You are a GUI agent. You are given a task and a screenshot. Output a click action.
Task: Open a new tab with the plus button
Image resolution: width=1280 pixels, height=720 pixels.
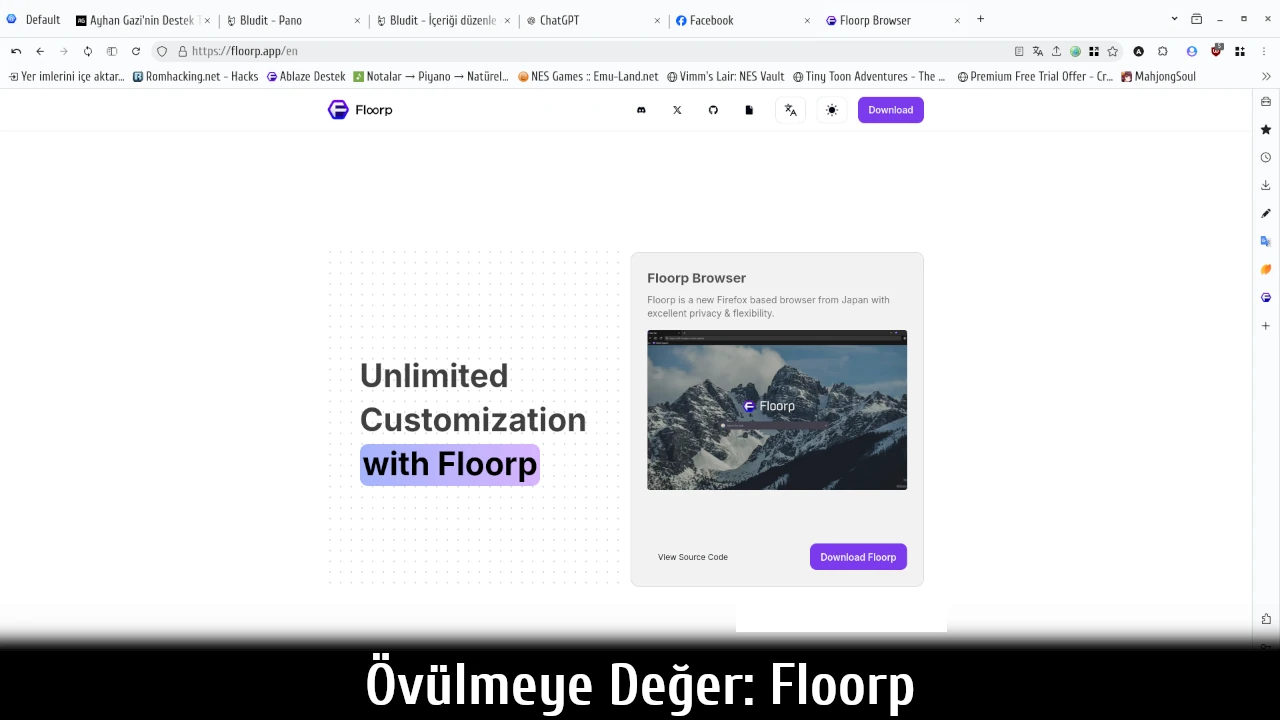pyautogui.click(x=980, y=19)
